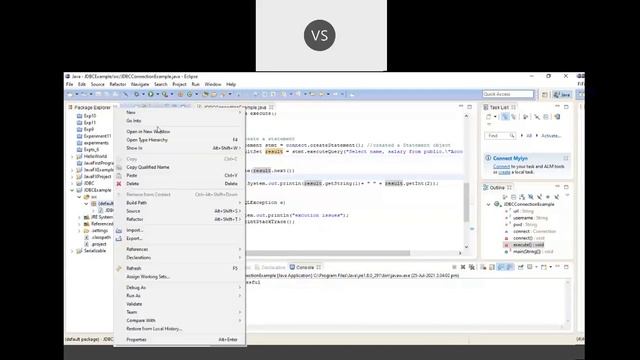Choose Copy Qualified Name
Image resolution: width=640 pixels, height=360 pixels.
[180, 167]
